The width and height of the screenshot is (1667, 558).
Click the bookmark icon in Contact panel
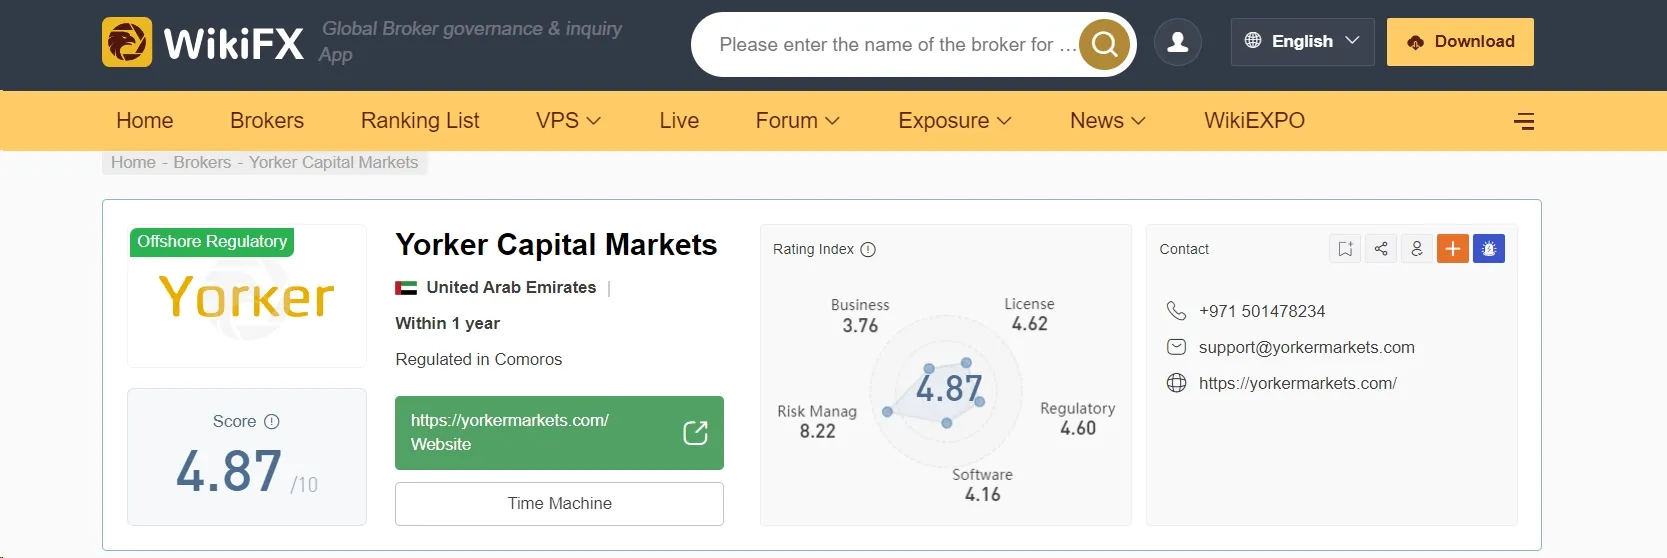(1345, 249)
